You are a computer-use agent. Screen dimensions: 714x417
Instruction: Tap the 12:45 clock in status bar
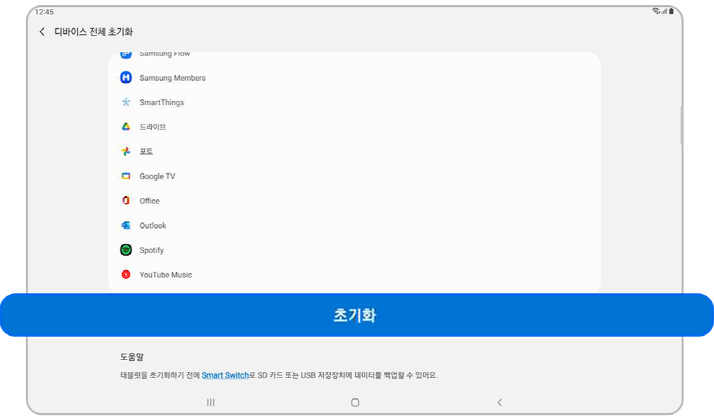pyautogui.click(x=44, y=12)
